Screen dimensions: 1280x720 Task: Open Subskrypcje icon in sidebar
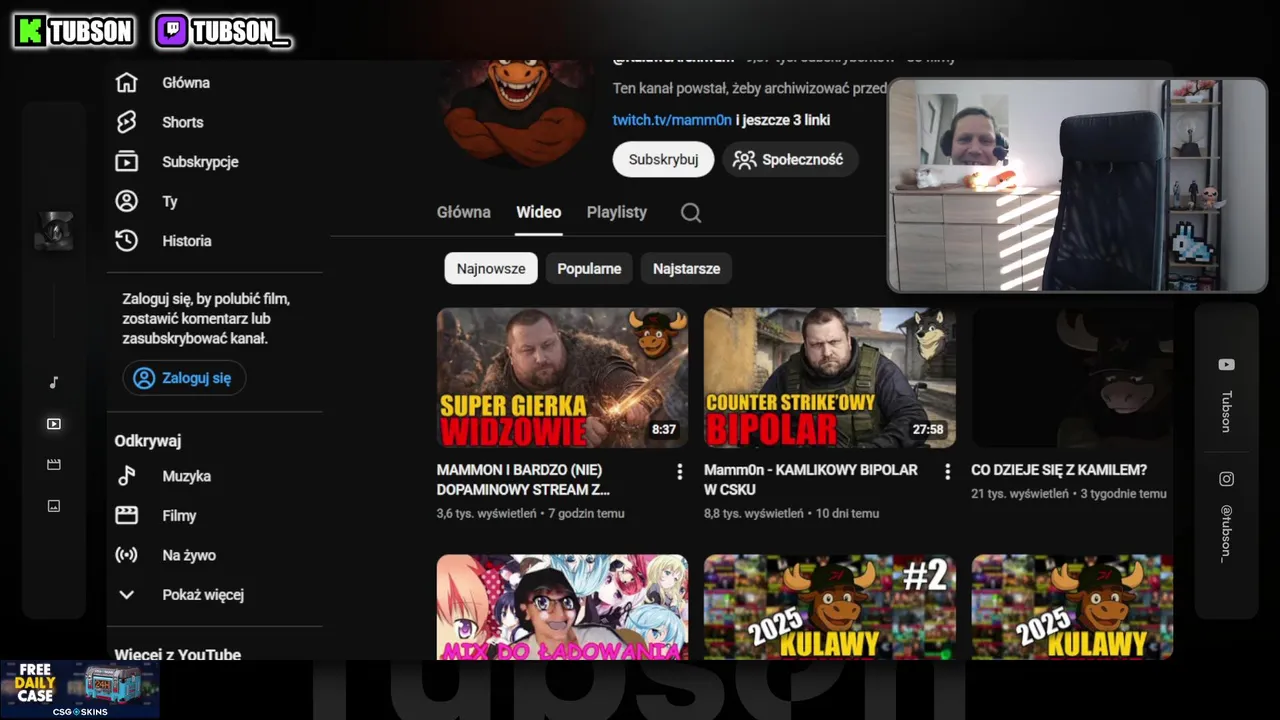tap(126, 161)
